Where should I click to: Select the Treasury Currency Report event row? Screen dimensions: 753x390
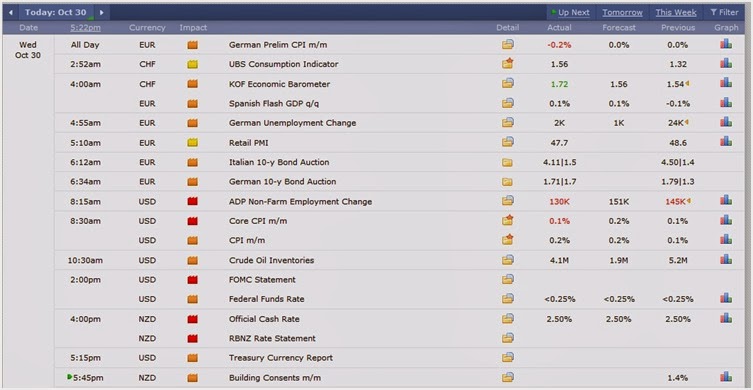click(x=402, y=358)
